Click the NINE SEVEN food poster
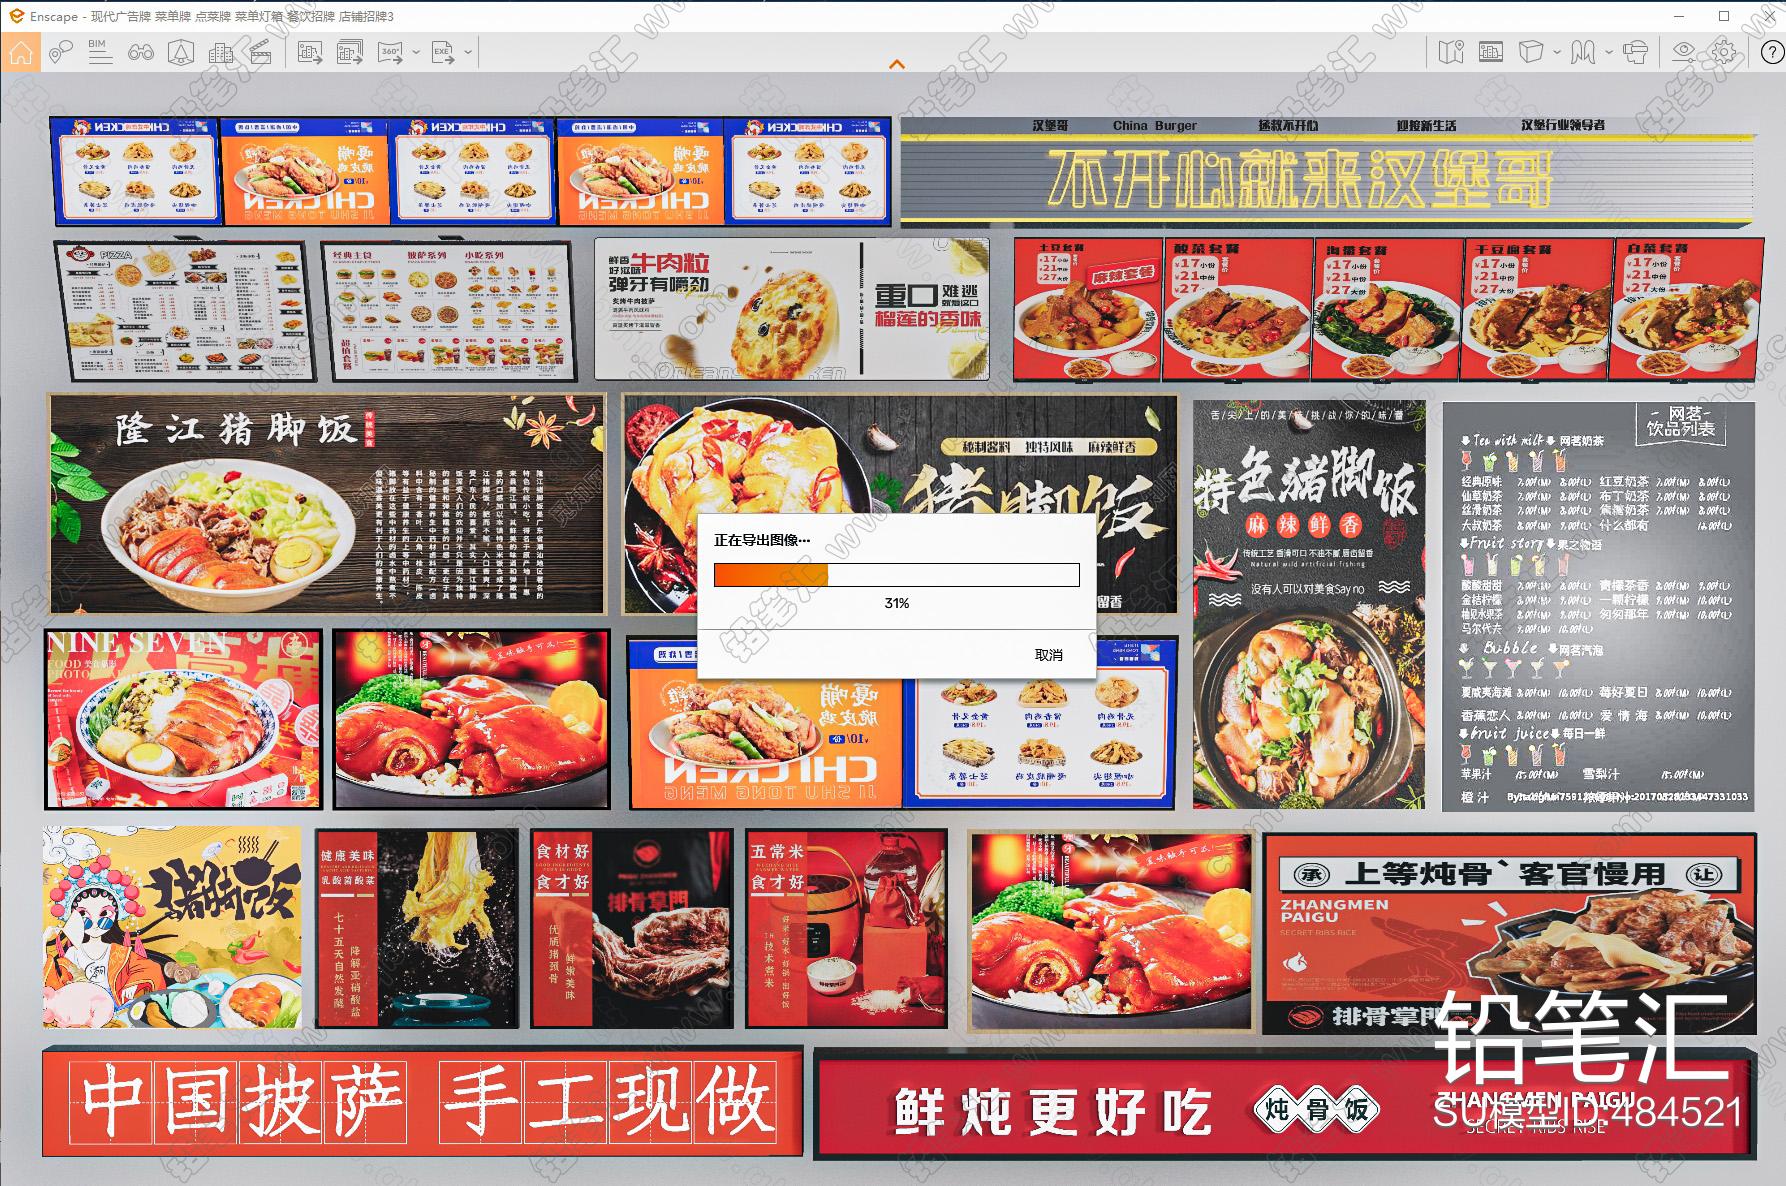 [x=184, y=719]
